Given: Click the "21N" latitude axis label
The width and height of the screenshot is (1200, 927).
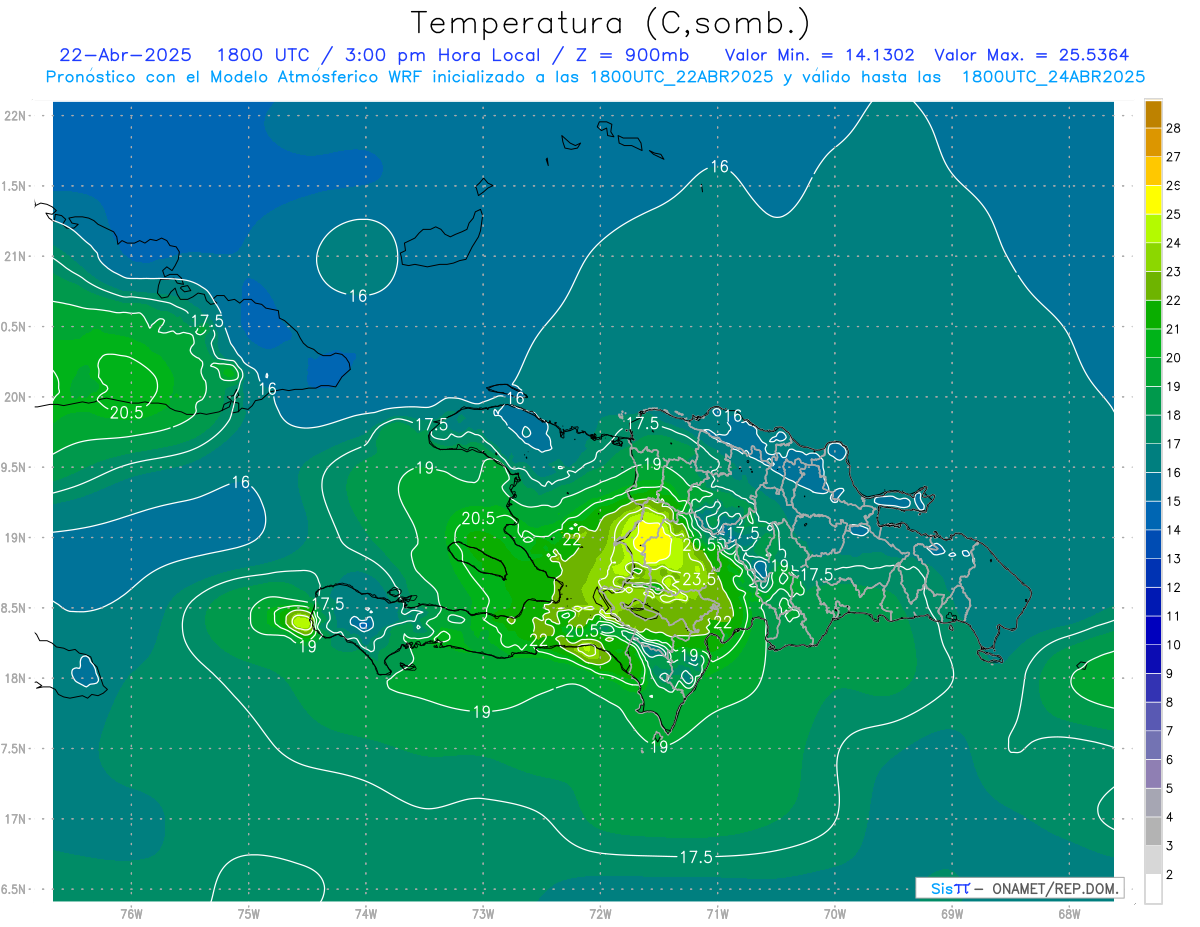Looking at the screenshot, I should 15,256.
